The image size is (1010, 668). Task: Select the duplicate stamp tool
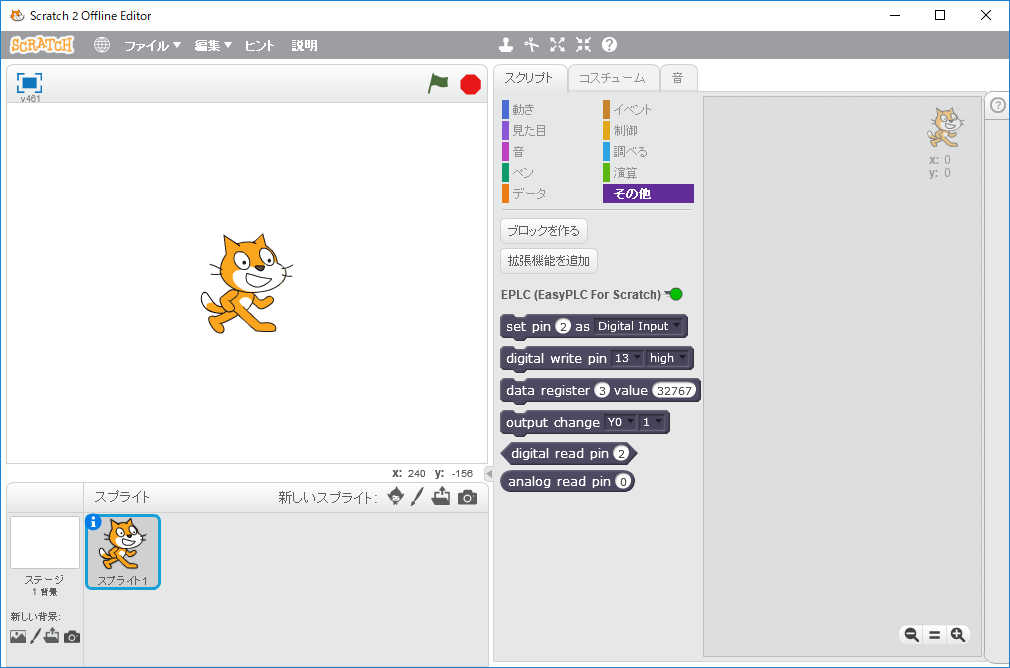(x=507, y=45)
